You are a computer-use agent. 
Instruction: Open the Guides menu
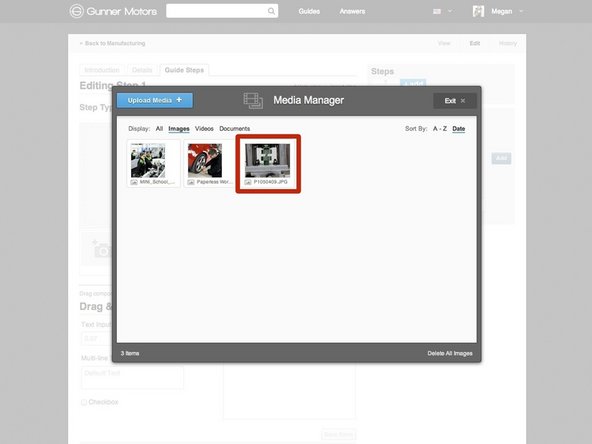pyautogui.click(x=309, y=11)
